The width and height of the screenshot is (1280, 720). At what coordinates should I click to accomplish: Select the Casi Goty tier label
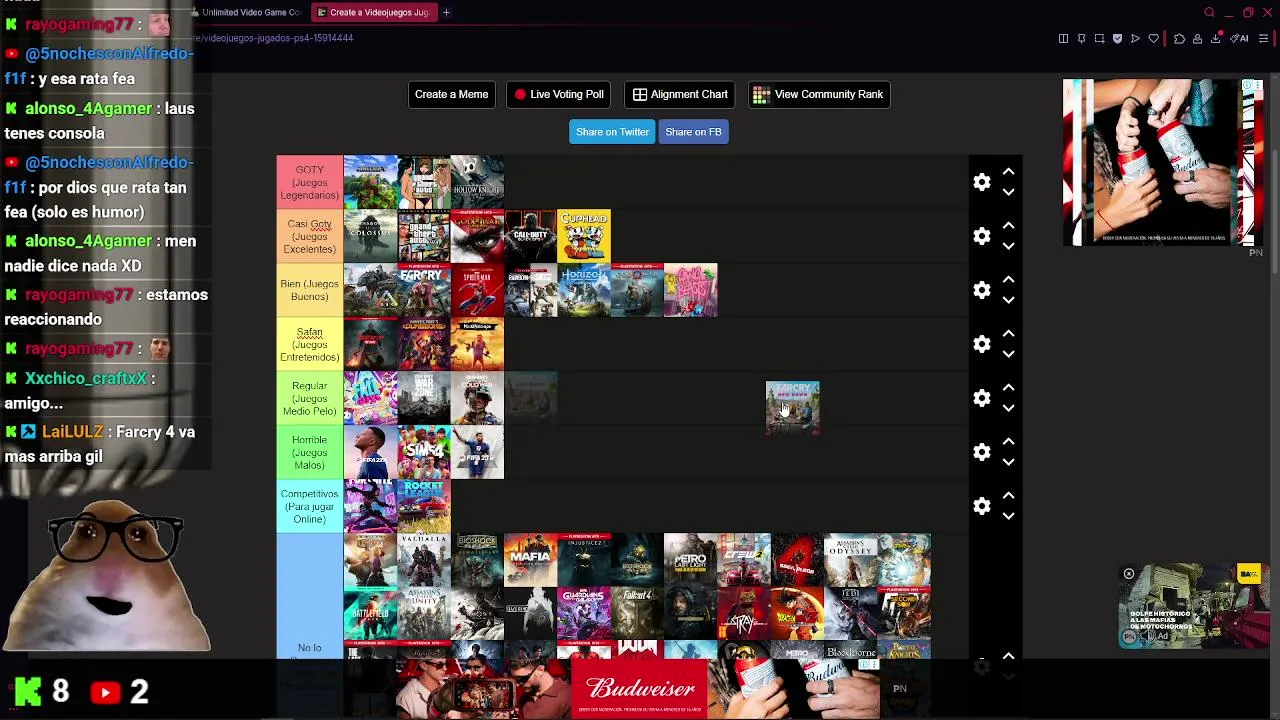coord(310,236)
